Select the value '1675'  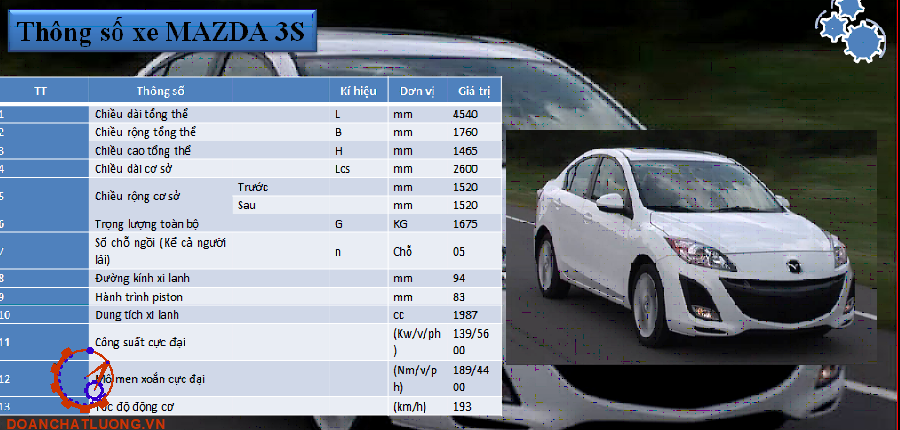[465, 223]
